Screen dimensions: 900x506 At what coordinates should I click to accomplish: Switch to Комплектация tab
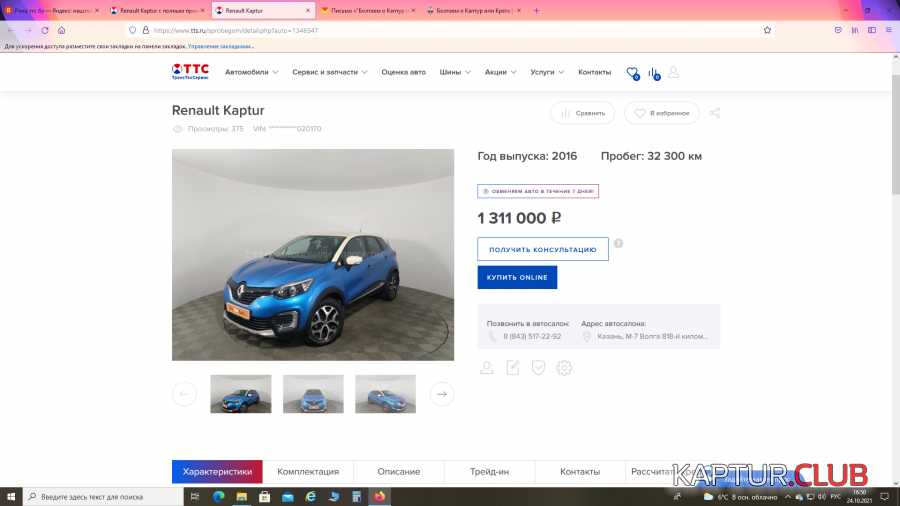click(308, 472)
